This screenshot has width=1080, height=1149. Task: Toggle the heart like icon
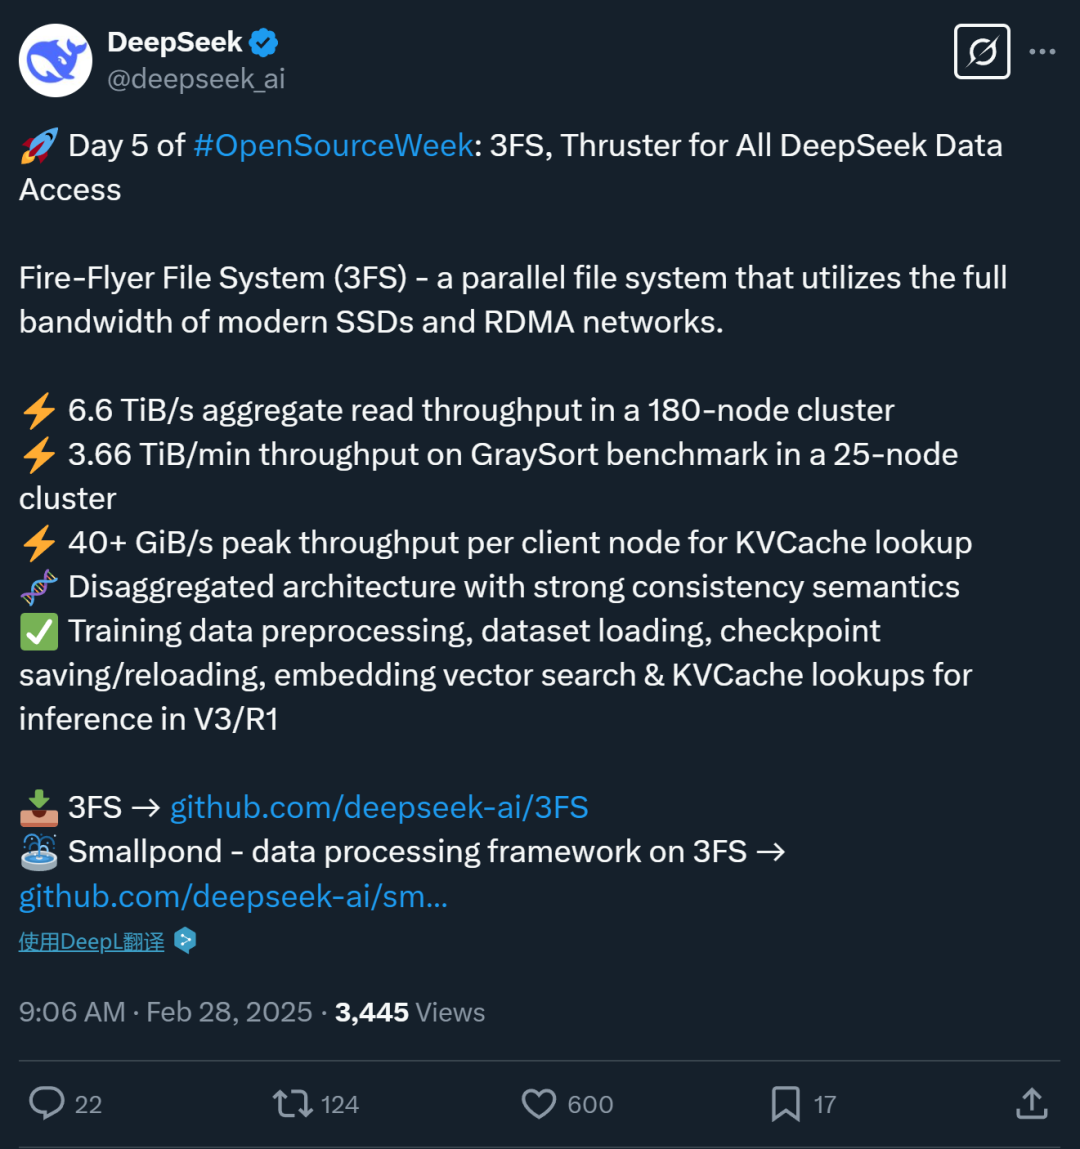[x=539, y=1104]
